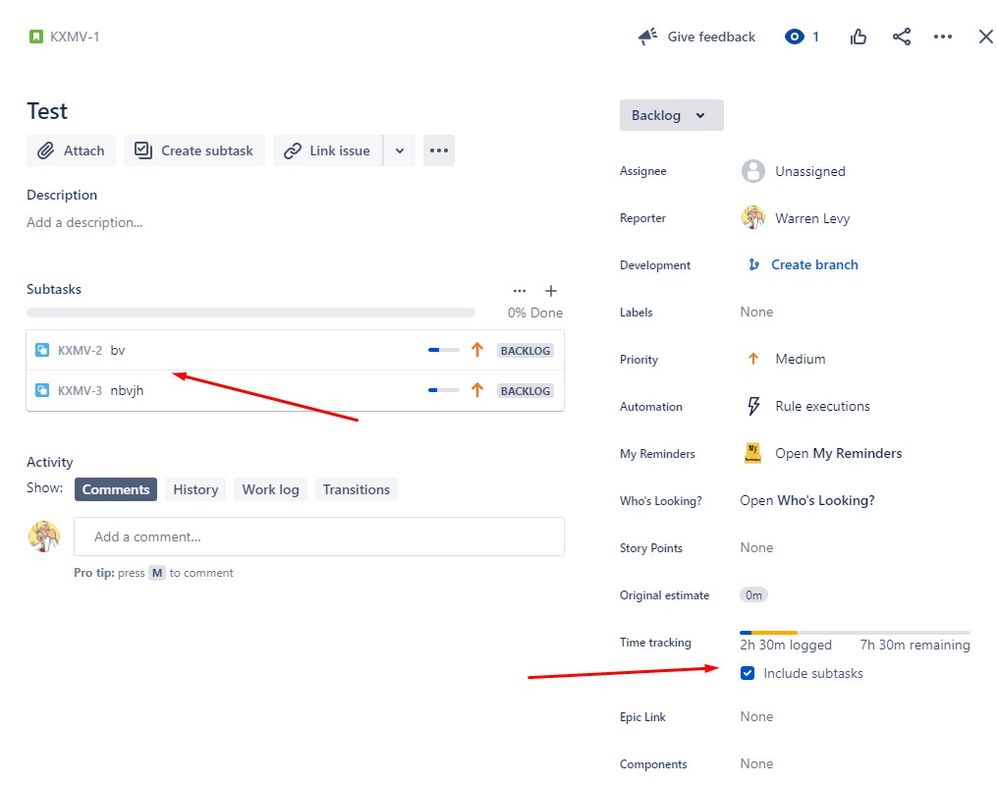Open the KXMV-2 BACKLOG status lozenge

click(525, 351)
